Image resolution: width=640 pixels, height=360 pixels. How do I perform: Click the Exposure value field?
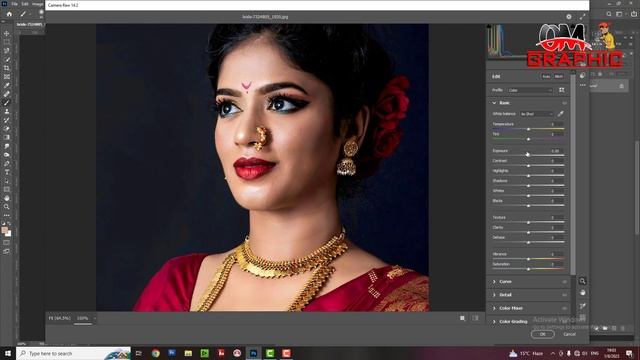coord(556,151)
